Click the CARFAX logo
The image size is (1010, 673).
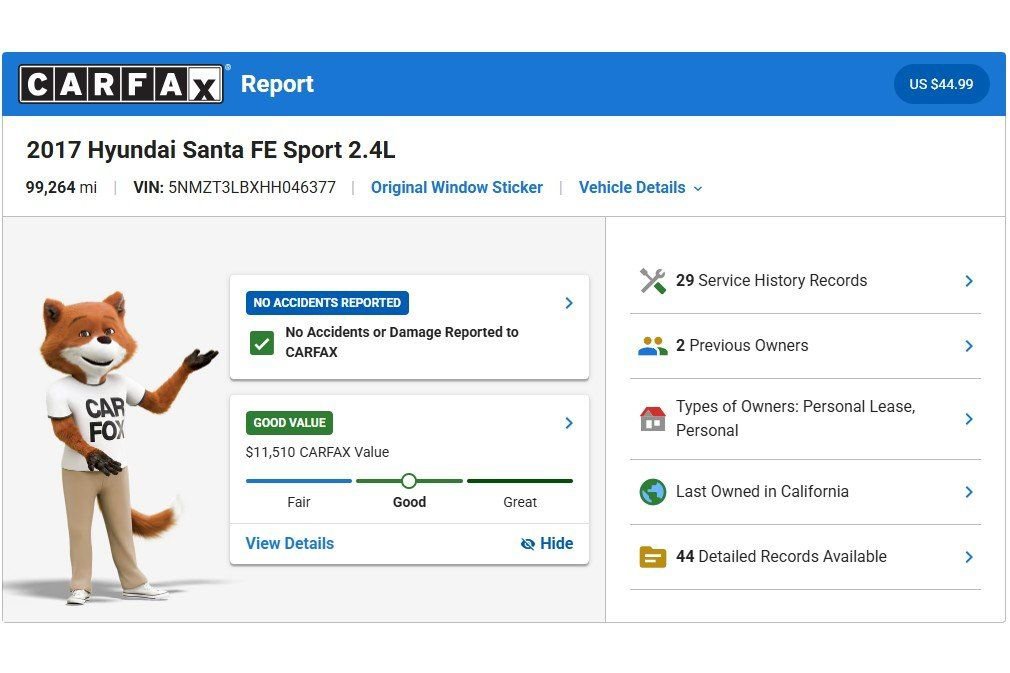[x=121, y=84]
